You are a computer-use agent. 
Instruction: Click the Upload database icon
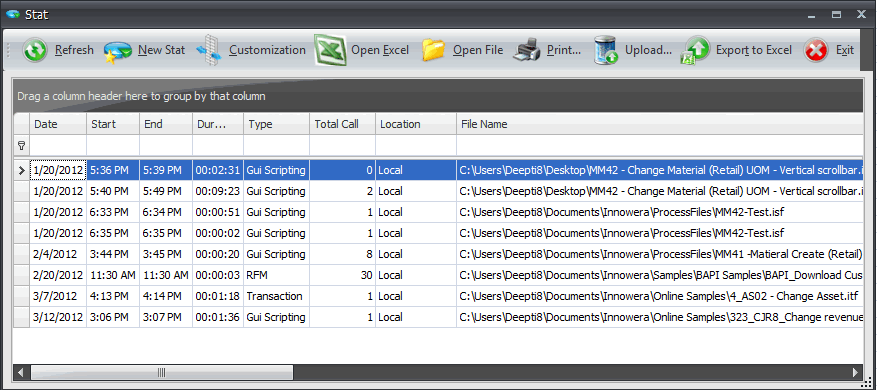pos(605,50)
